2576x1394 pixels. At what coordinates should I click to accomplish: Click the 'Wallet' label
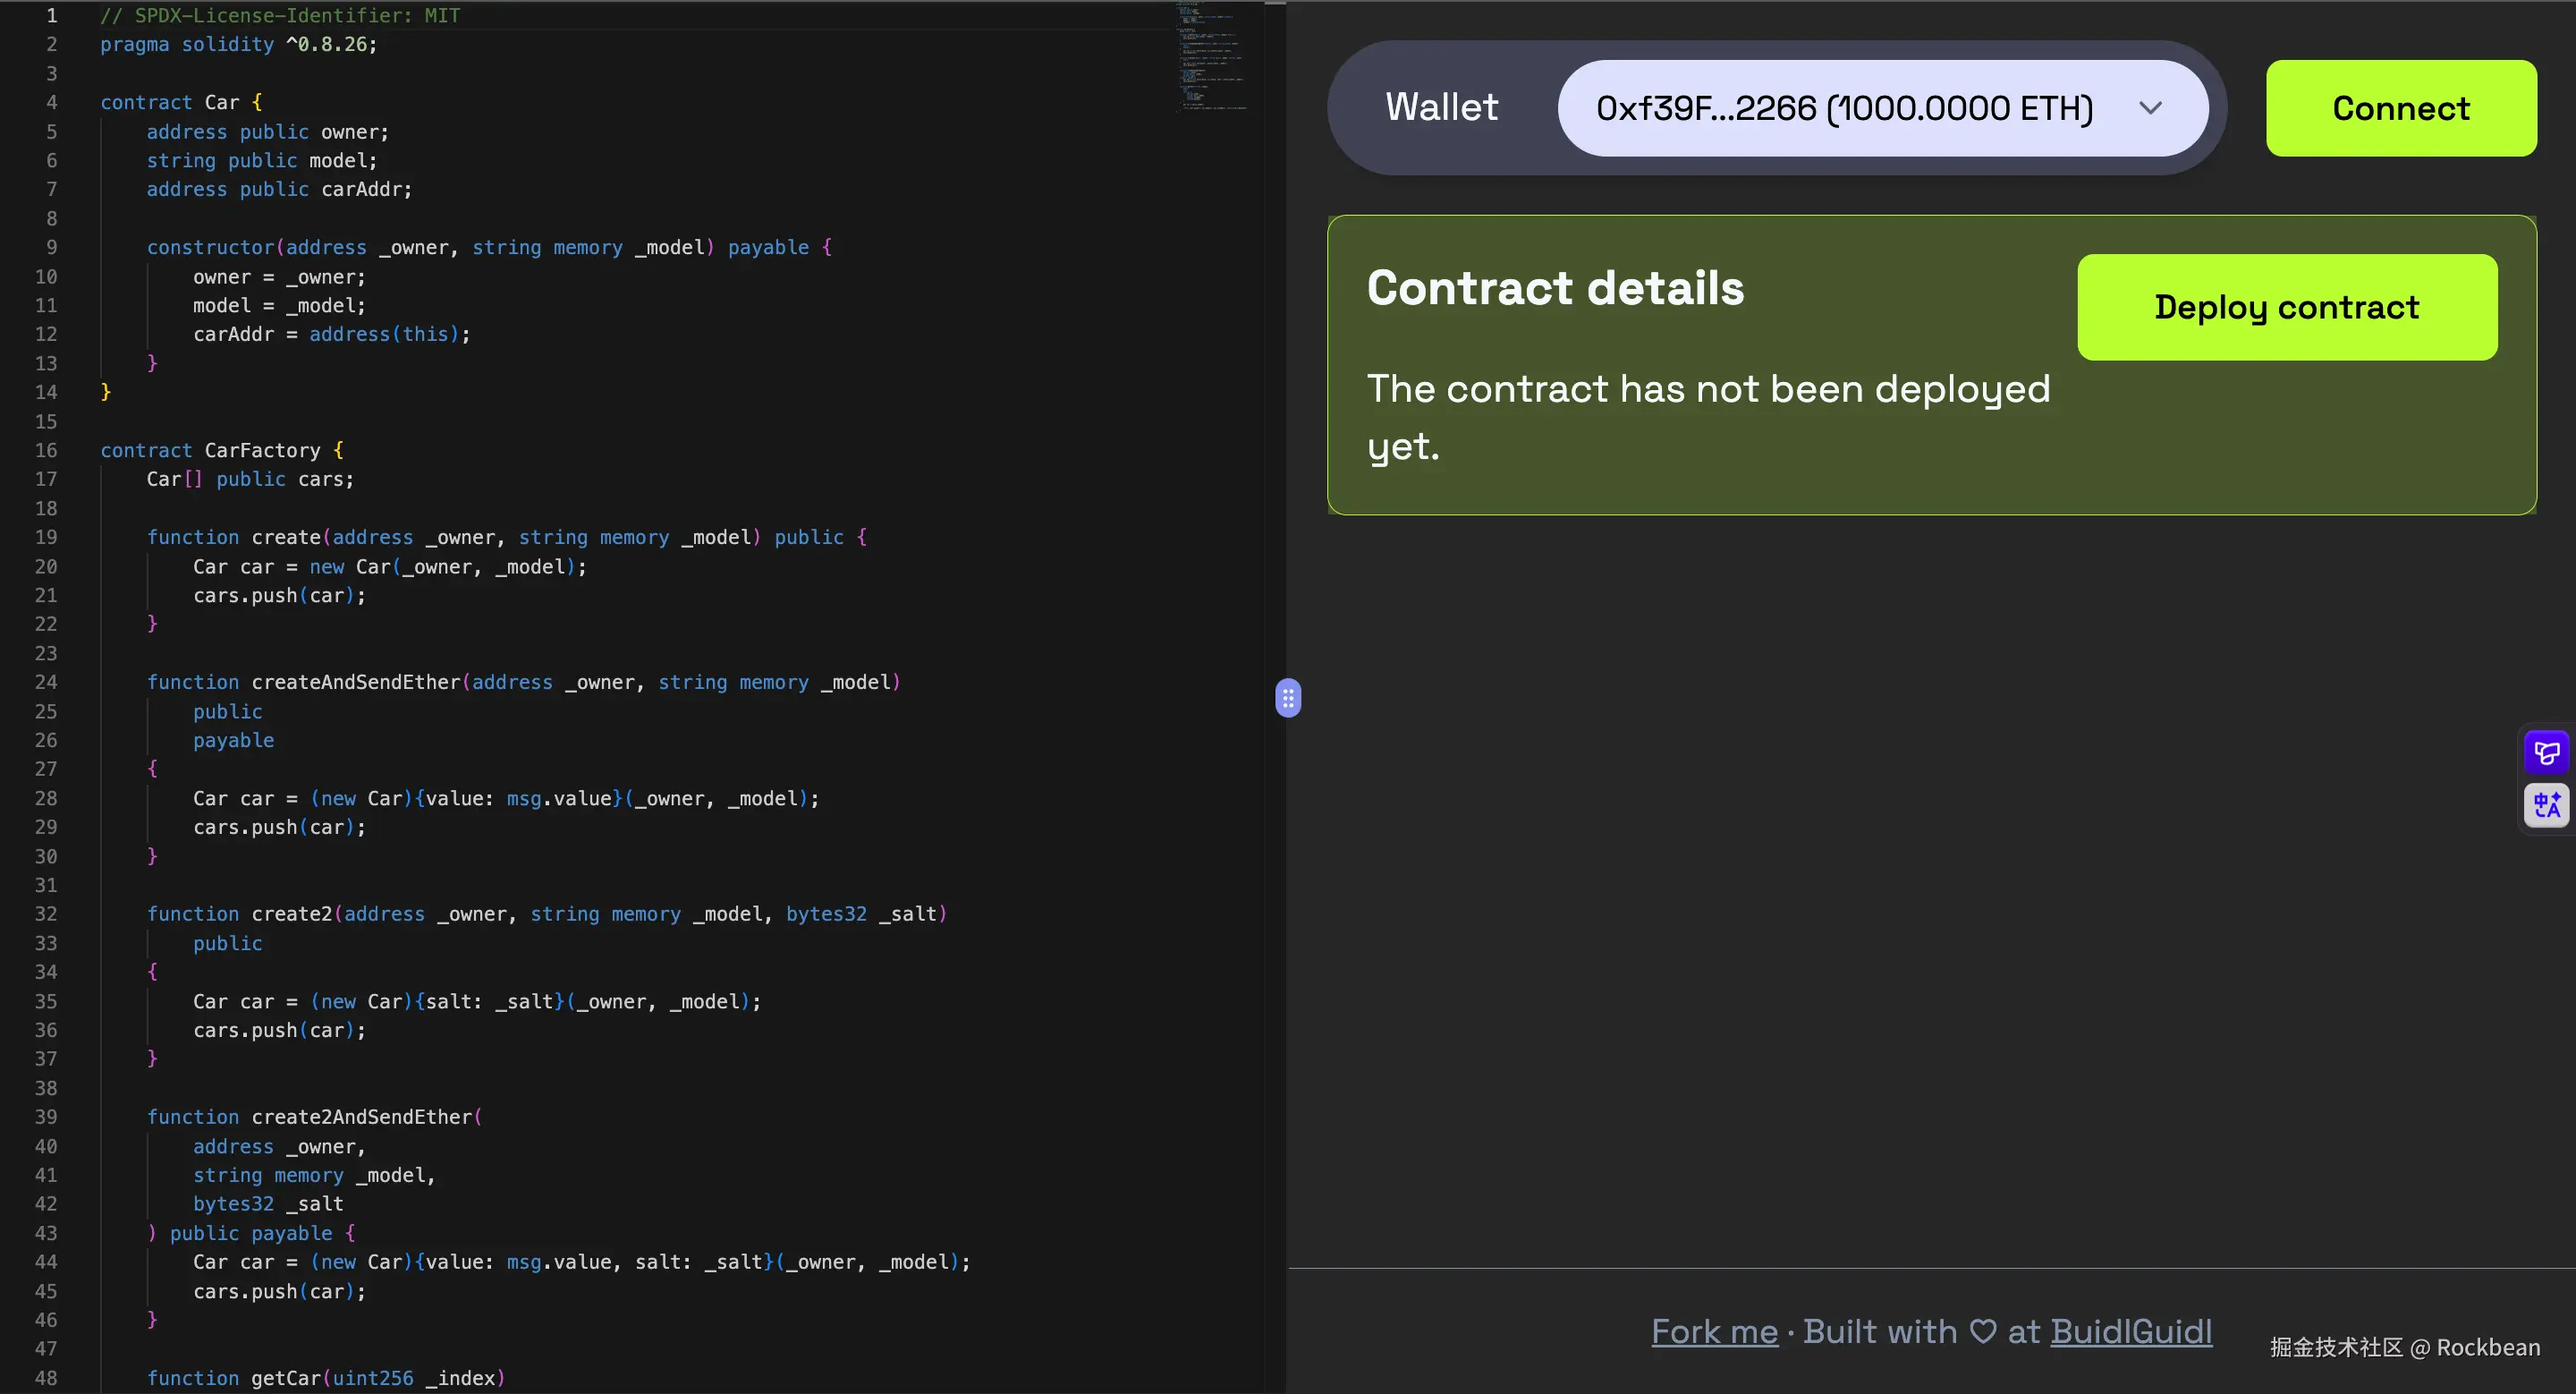point(1441,107)
